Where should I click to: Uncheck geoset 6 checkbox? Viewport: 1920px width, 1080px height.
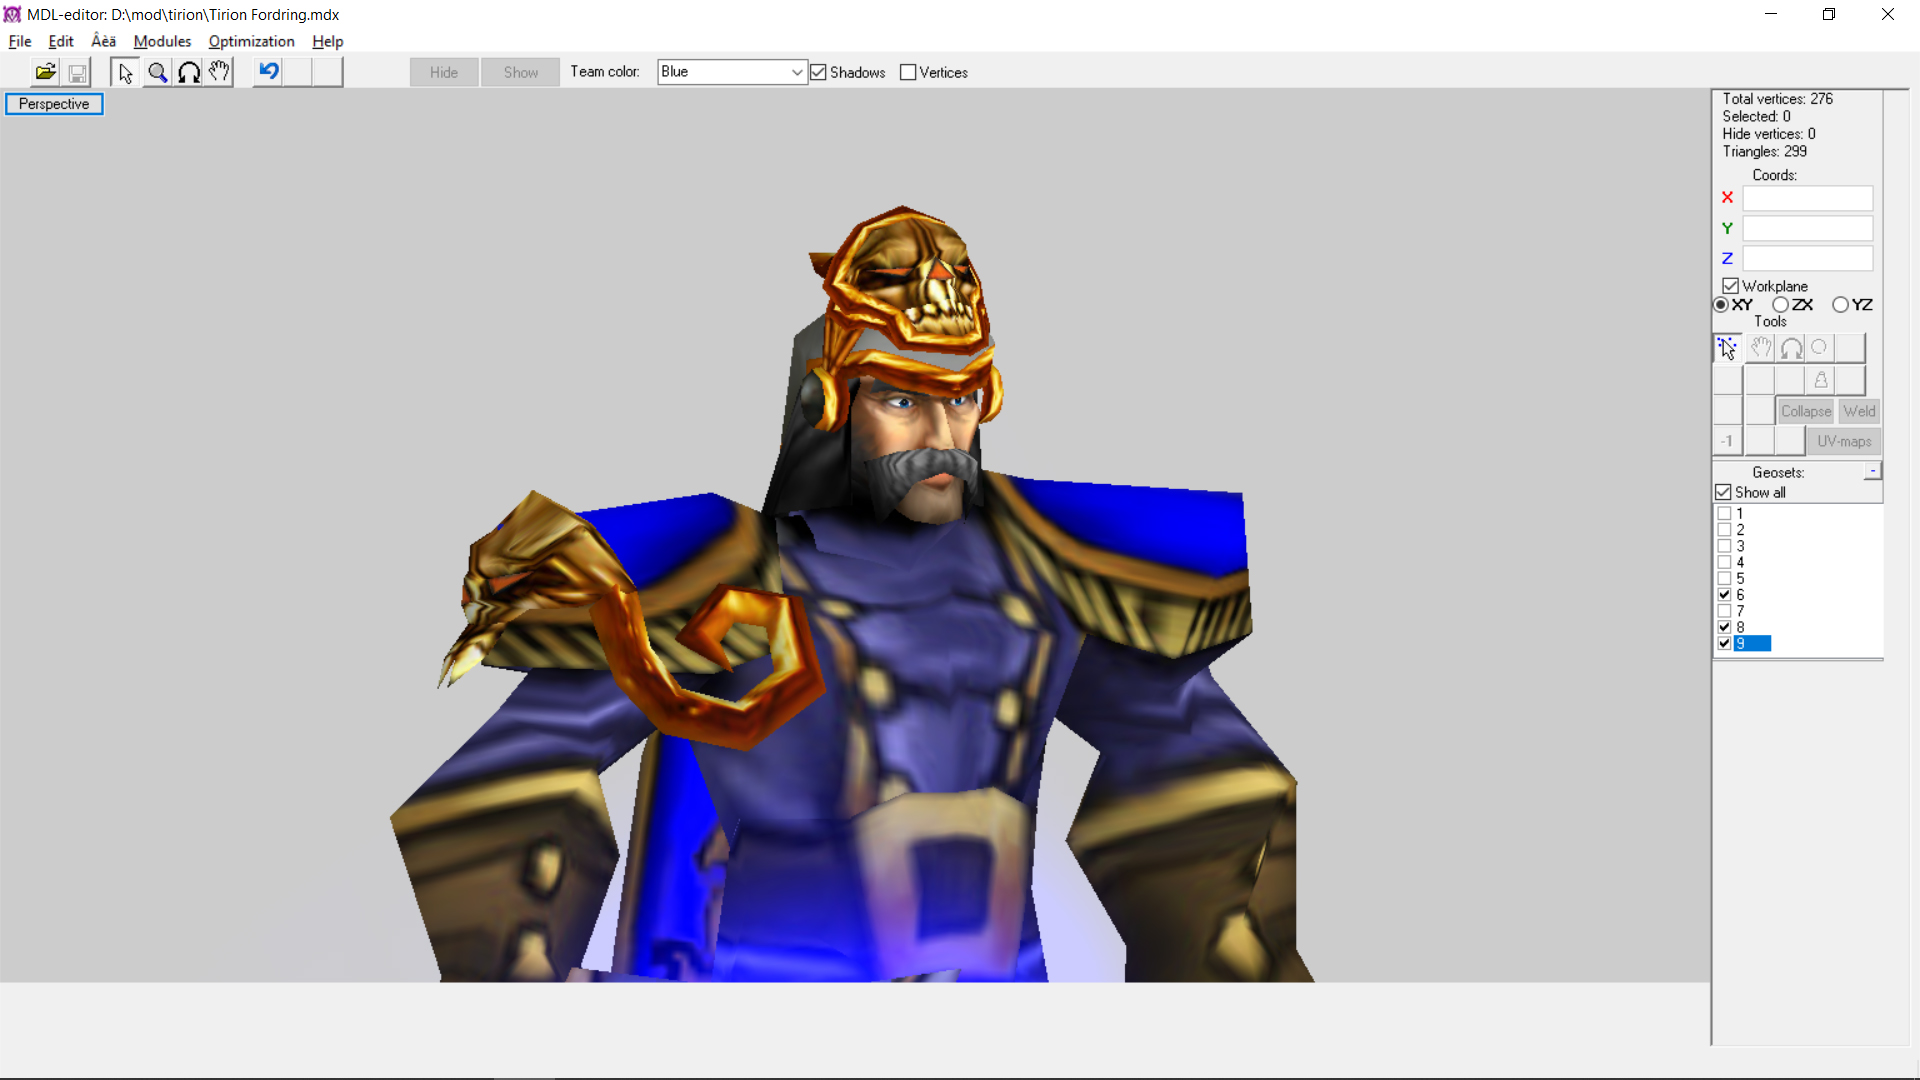1724,595
